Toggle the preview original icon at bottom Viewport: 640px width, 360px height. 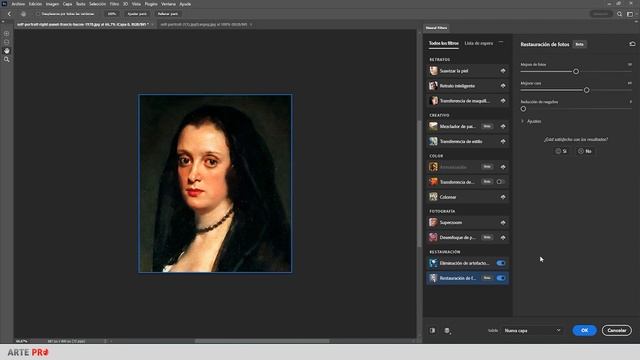point(432,331)
